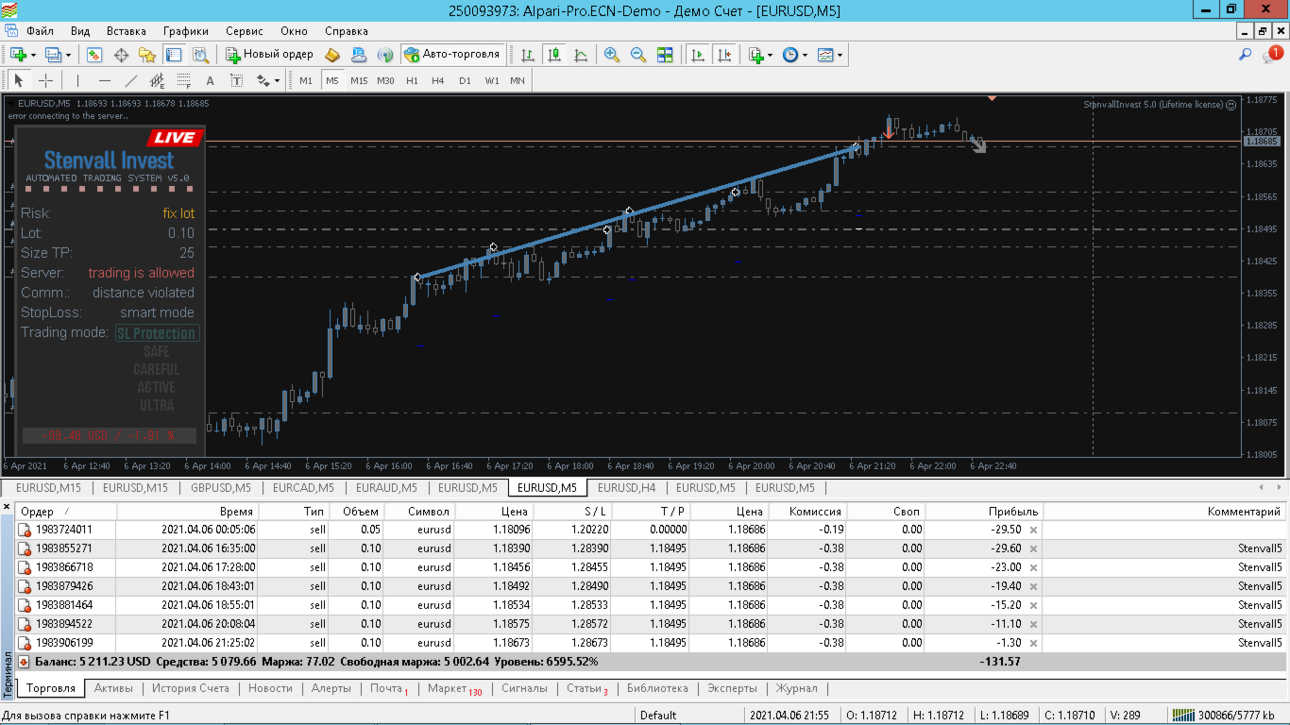The height and width of the screenshot is (725, 1290).
Task: Switch timeframe to D1
Action: pos(465,80)
